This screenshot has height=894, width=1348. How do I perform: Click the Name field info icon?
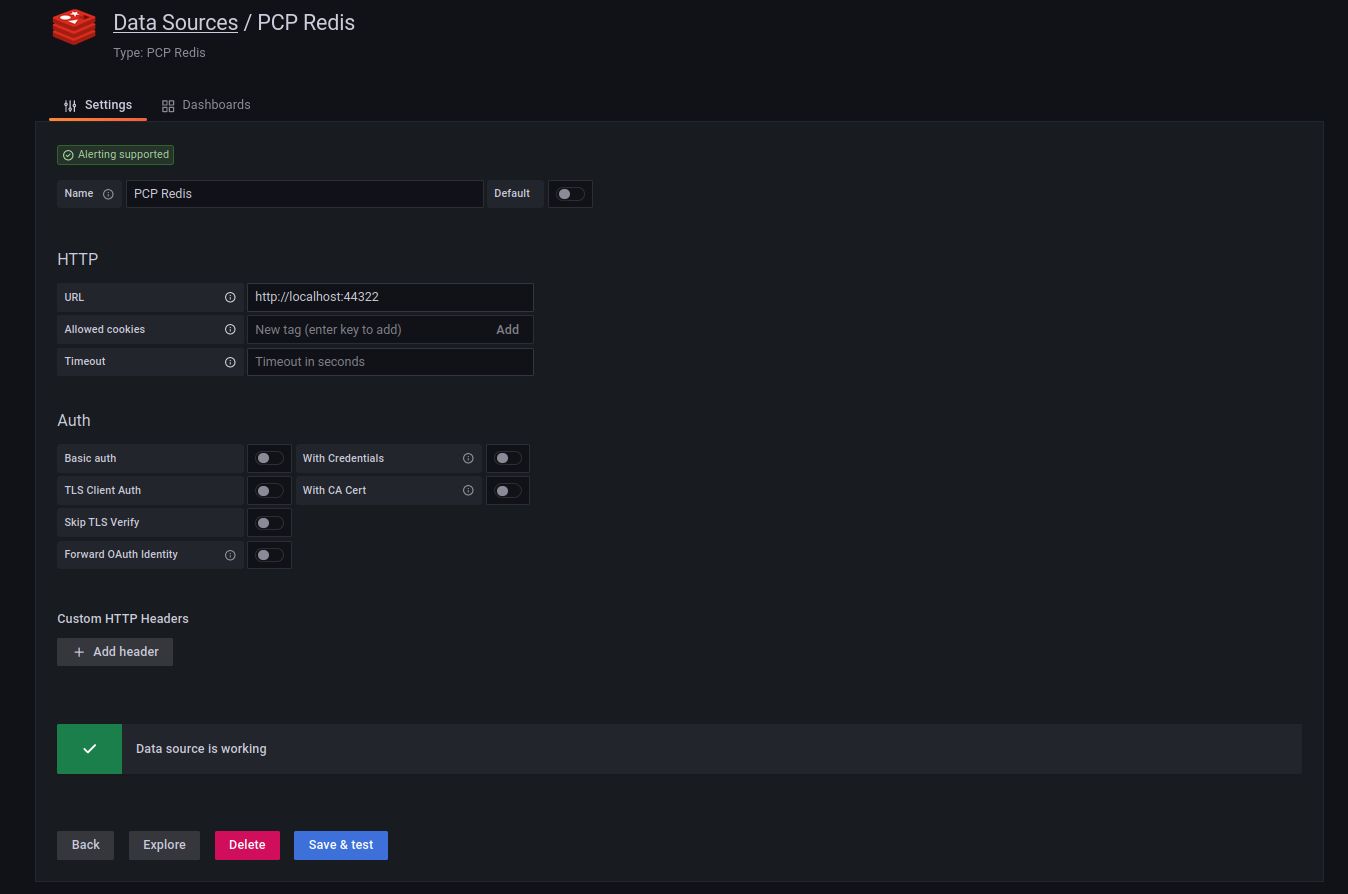click(108, 194)
